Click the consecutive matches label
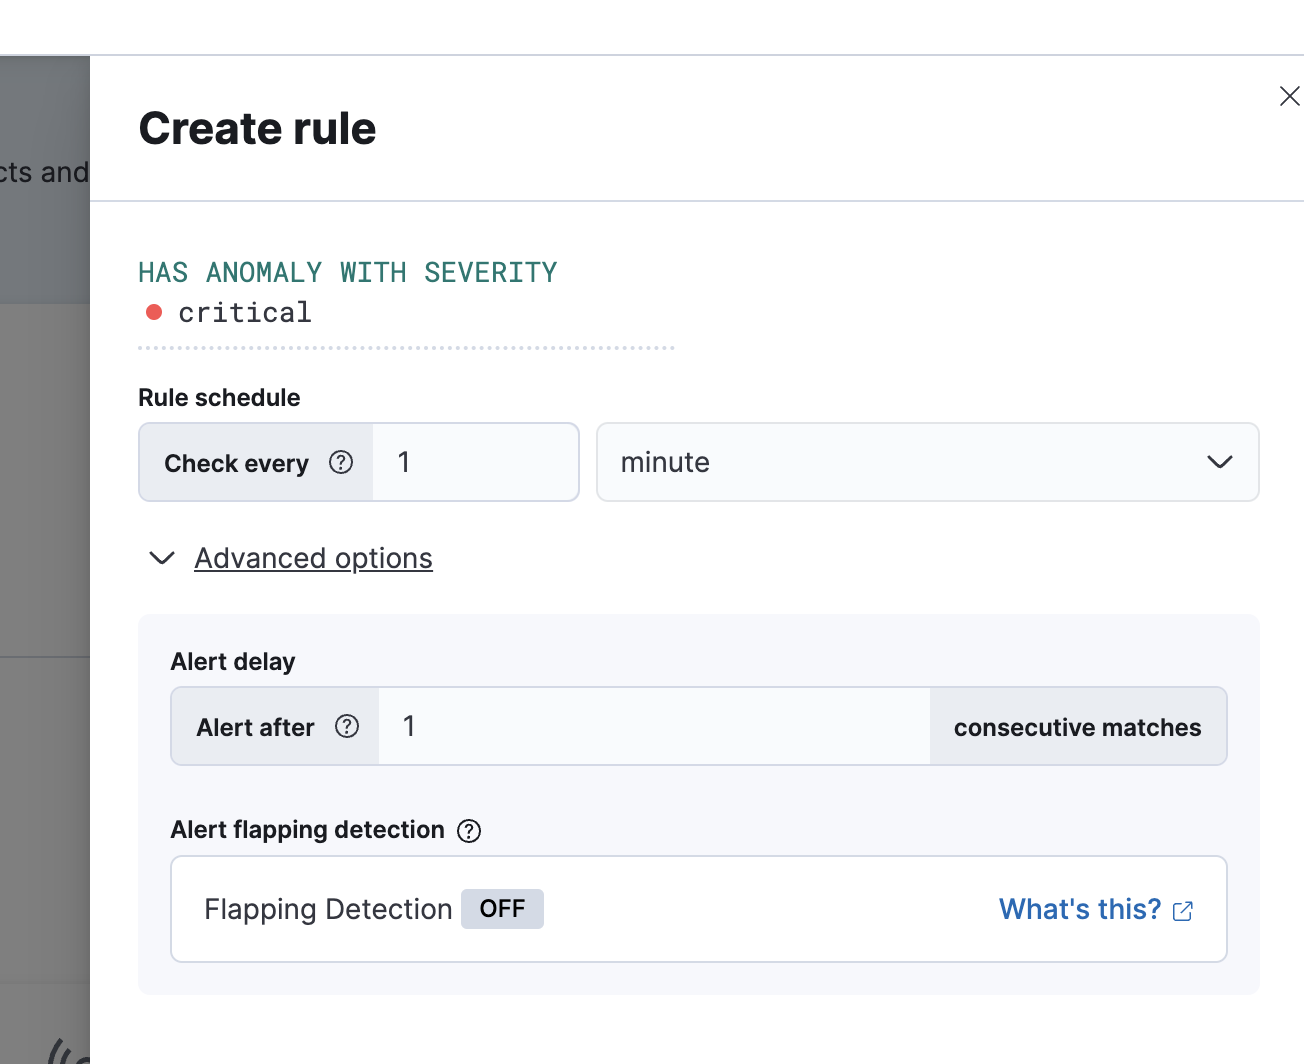Screen dimensions: 1304x1064 (1077, 727)
